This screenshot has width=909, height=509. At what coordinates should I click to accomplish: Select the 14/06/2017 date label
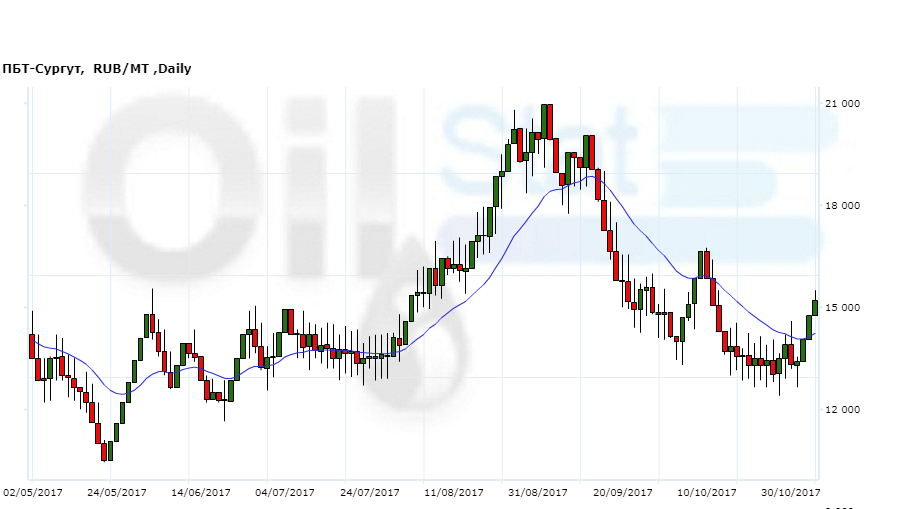click(x=201, y=493)
